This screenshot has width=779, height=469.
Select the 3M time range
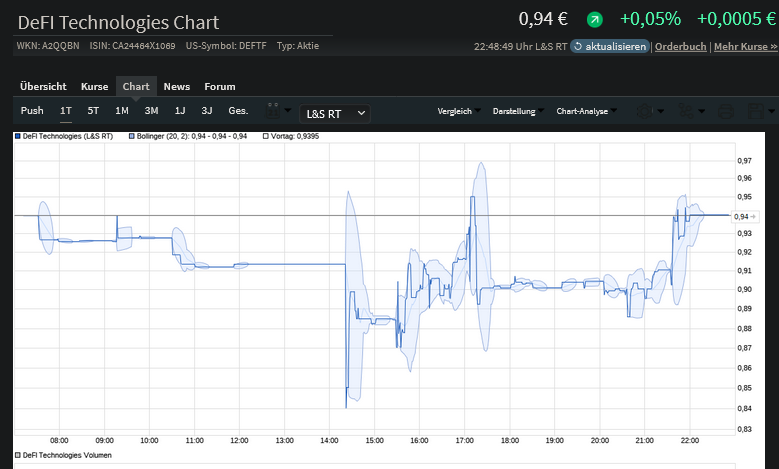coord(151,111)
